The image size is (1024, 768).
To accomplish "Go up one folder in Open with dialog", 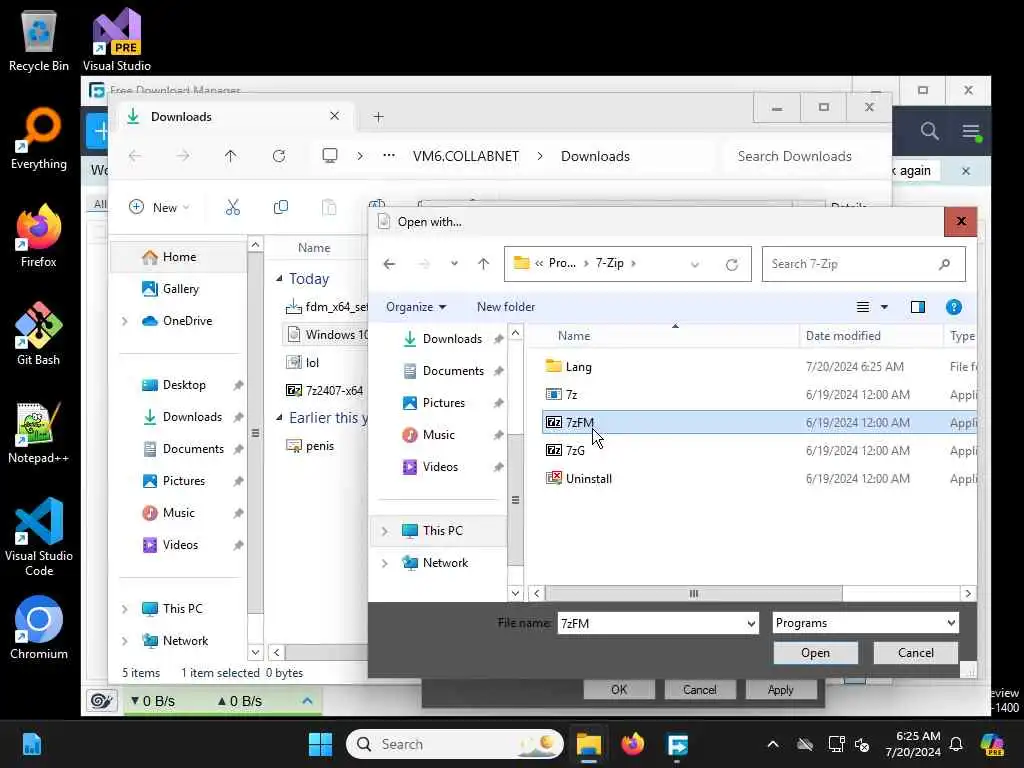I will point(483,264).
